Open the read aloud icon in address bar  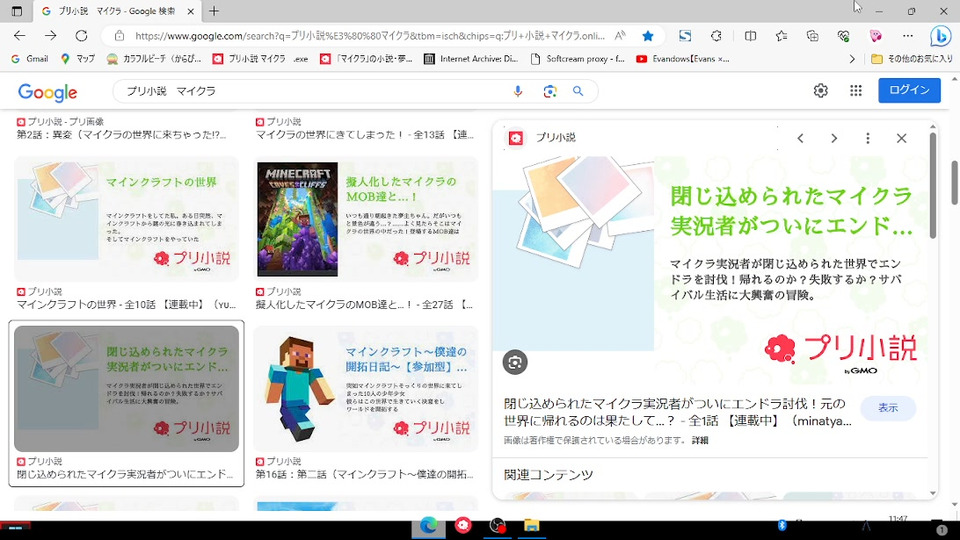(620, 36)
